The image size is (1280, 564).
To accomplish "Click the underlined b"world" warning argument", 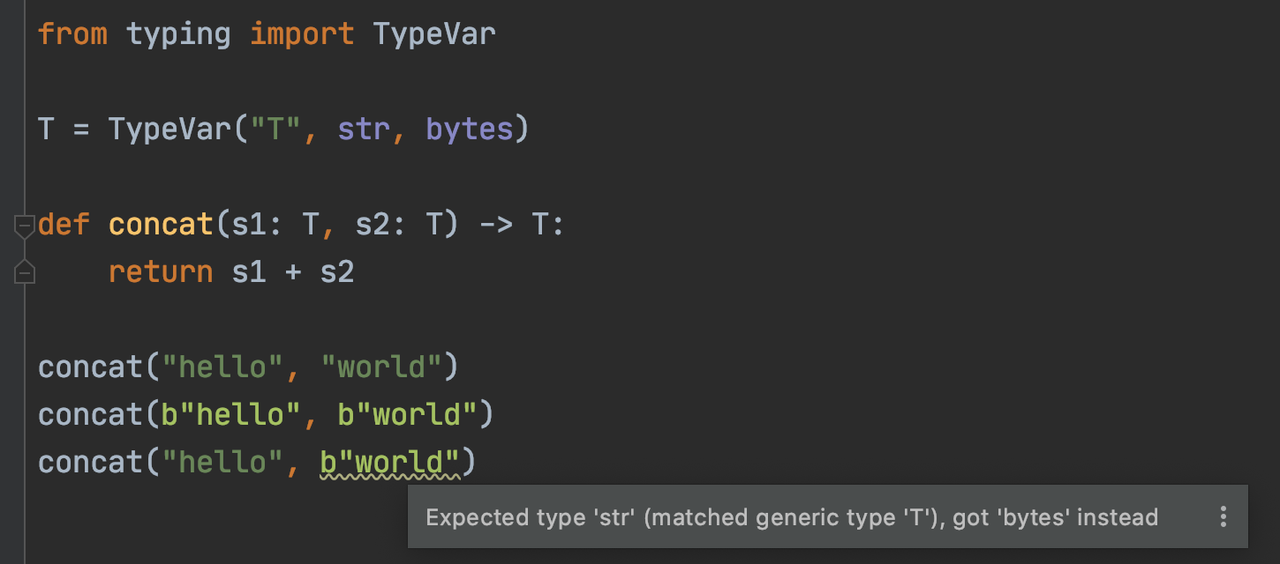I will point(390,462).
